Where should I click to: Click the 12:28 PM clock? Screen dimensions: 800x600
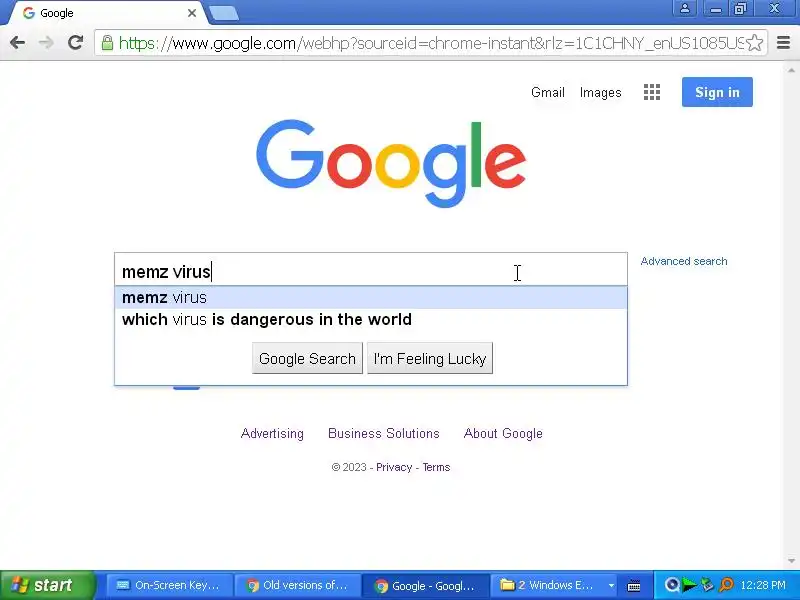pos(763,585)
